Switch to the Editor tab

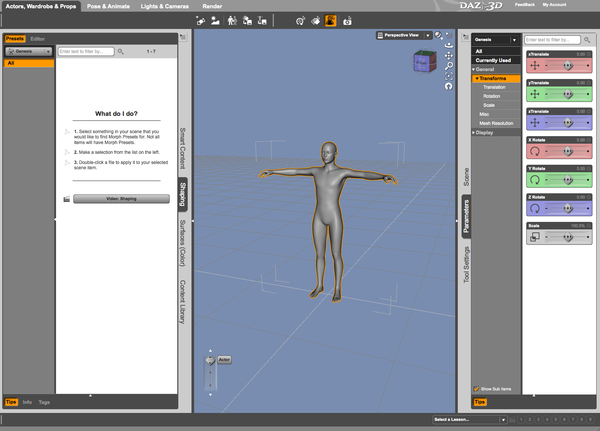coord(36,38)
